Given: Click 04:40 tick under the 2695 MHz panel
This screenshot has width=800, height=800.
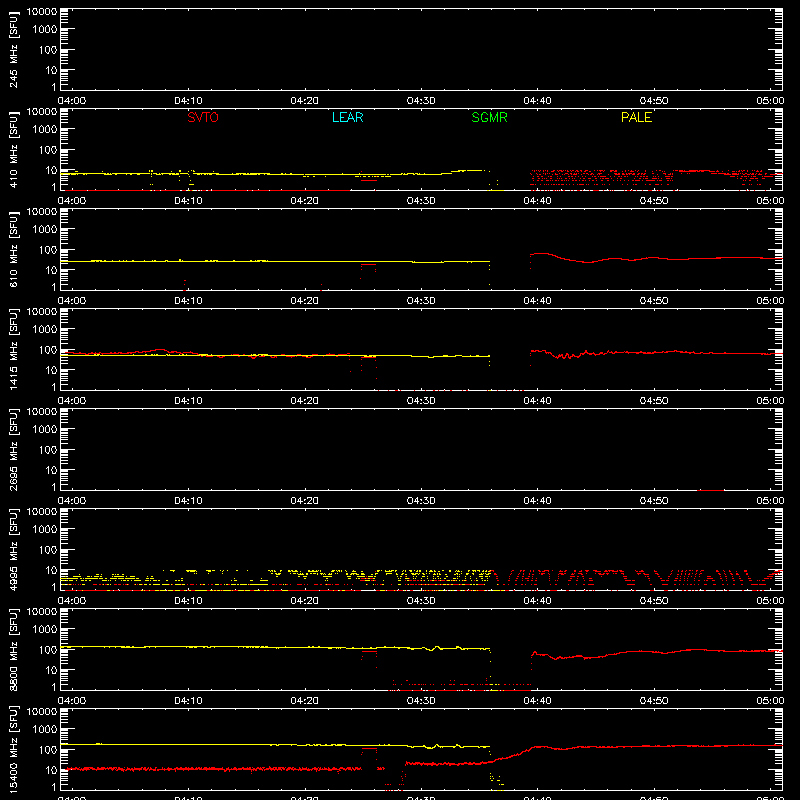Looking at the screenshot, I should tap(537, 501).
